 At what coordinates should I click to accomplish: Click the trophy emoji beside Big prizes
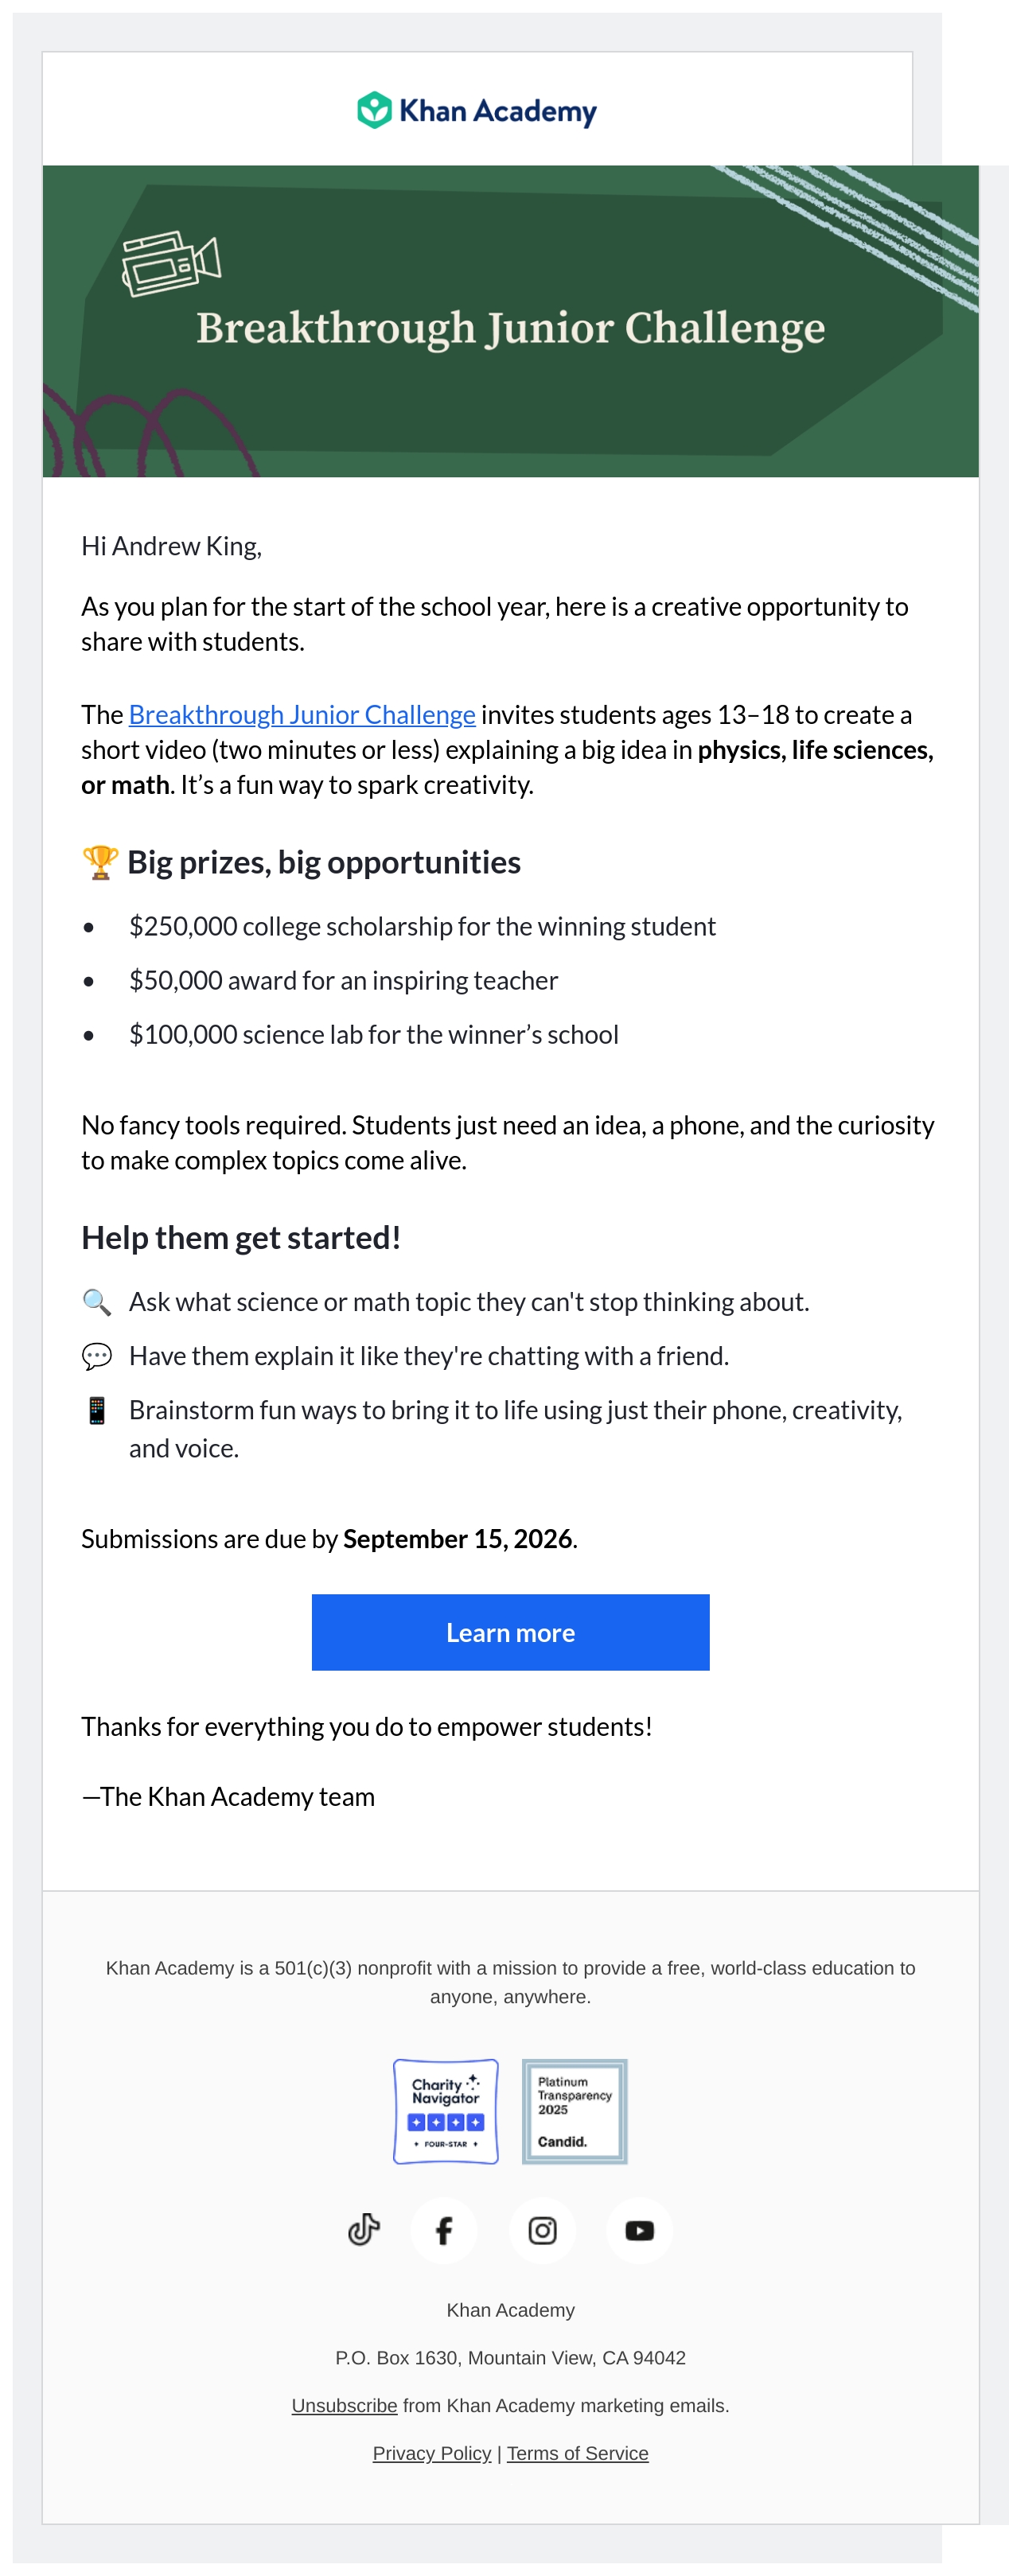99,862
